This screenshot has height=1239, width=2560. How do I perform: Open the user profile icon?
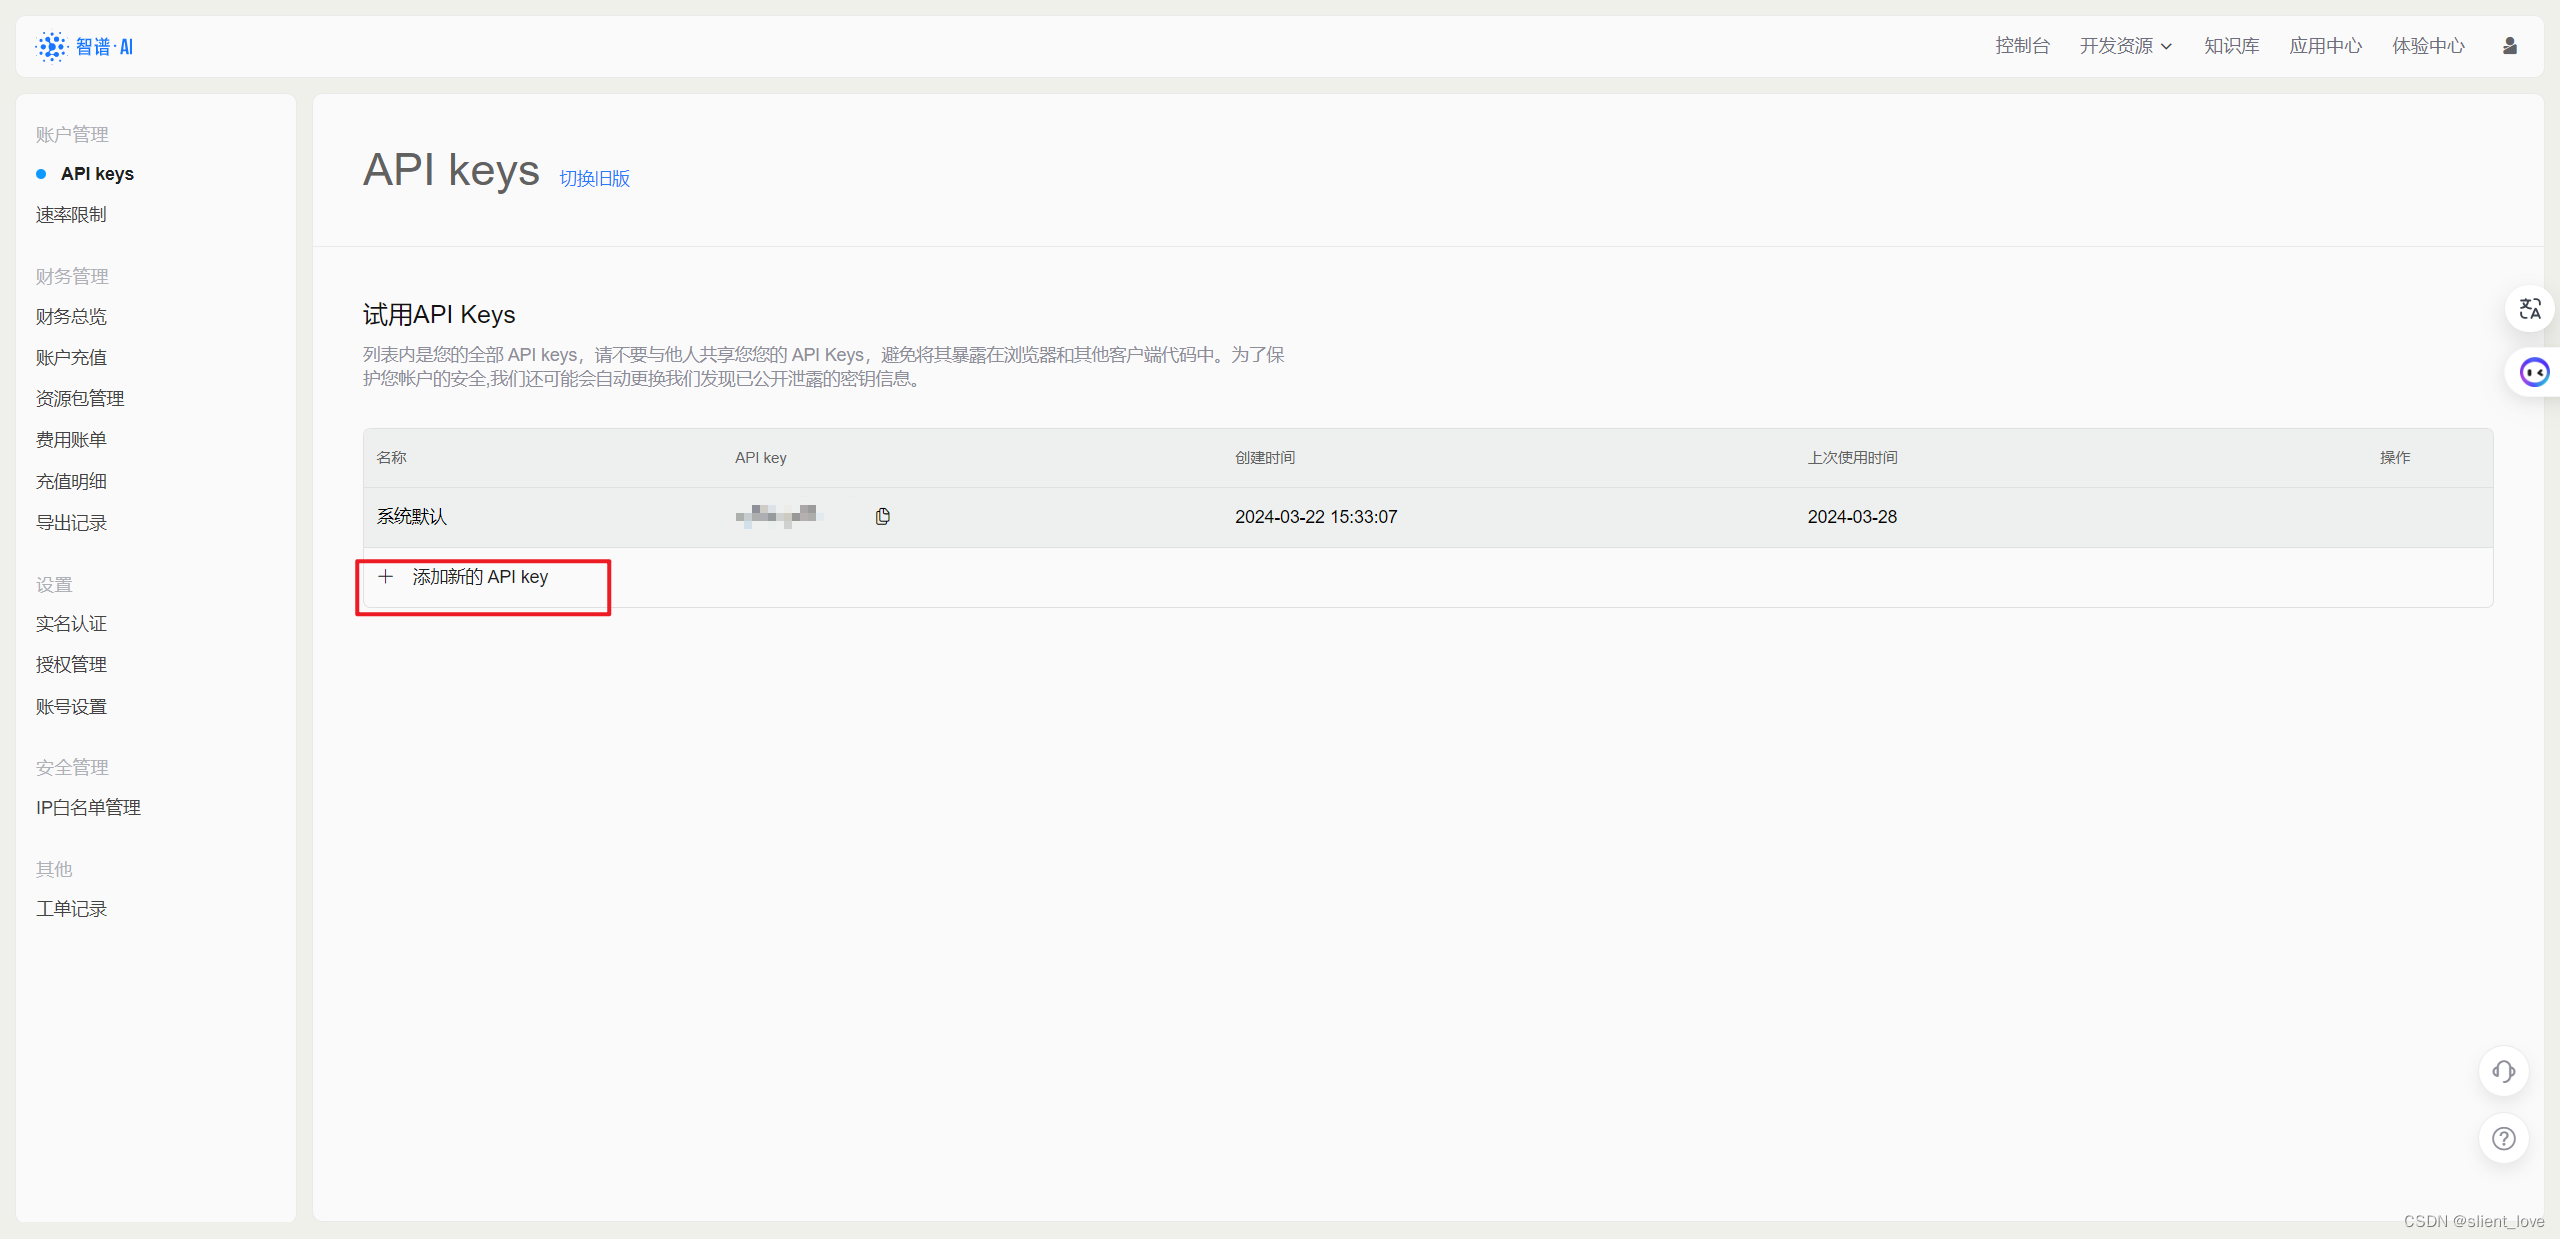(x=2509, y=45)
